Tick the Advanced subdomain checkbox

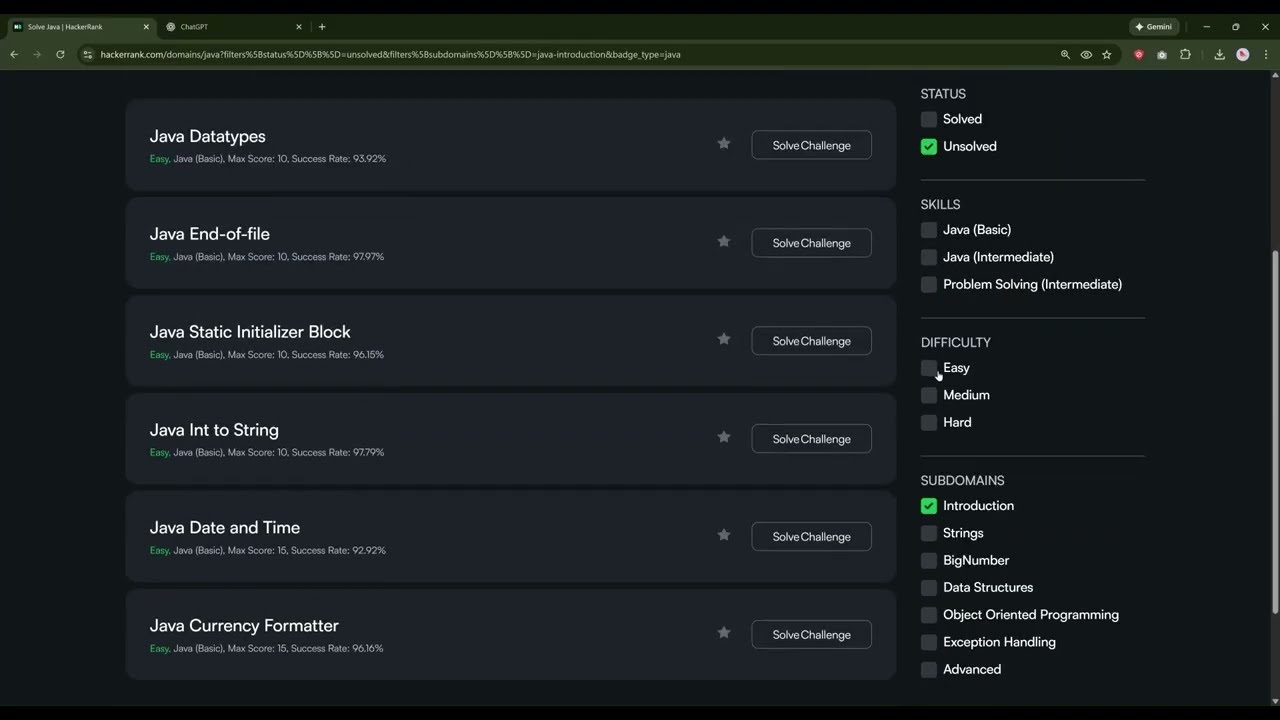[x=929, y=669]
